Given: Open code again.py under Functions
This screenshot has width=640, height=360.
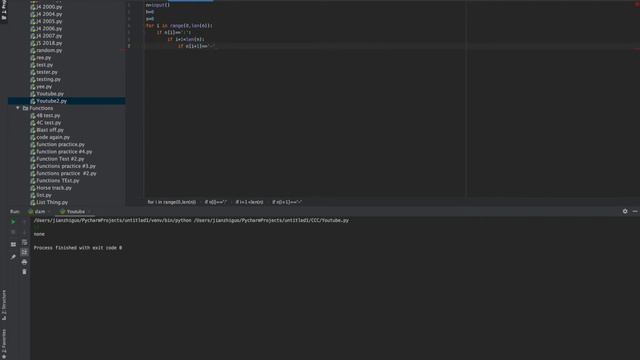Looking at the screenshot, I should coord(53,138).
